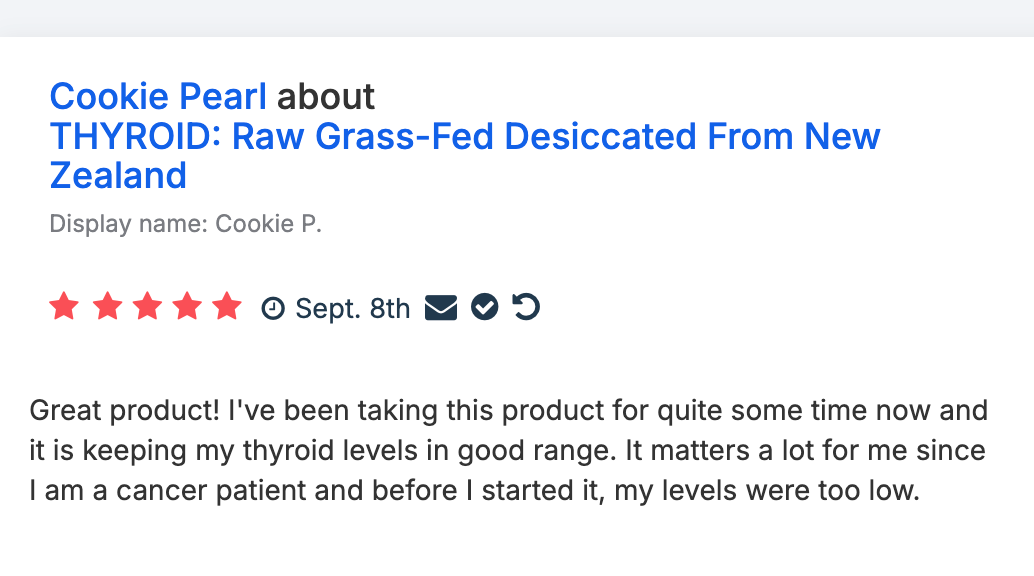This screenshot has height=576, width=1034.
Task: Click the envelope email icon
Action: (440, 308)
